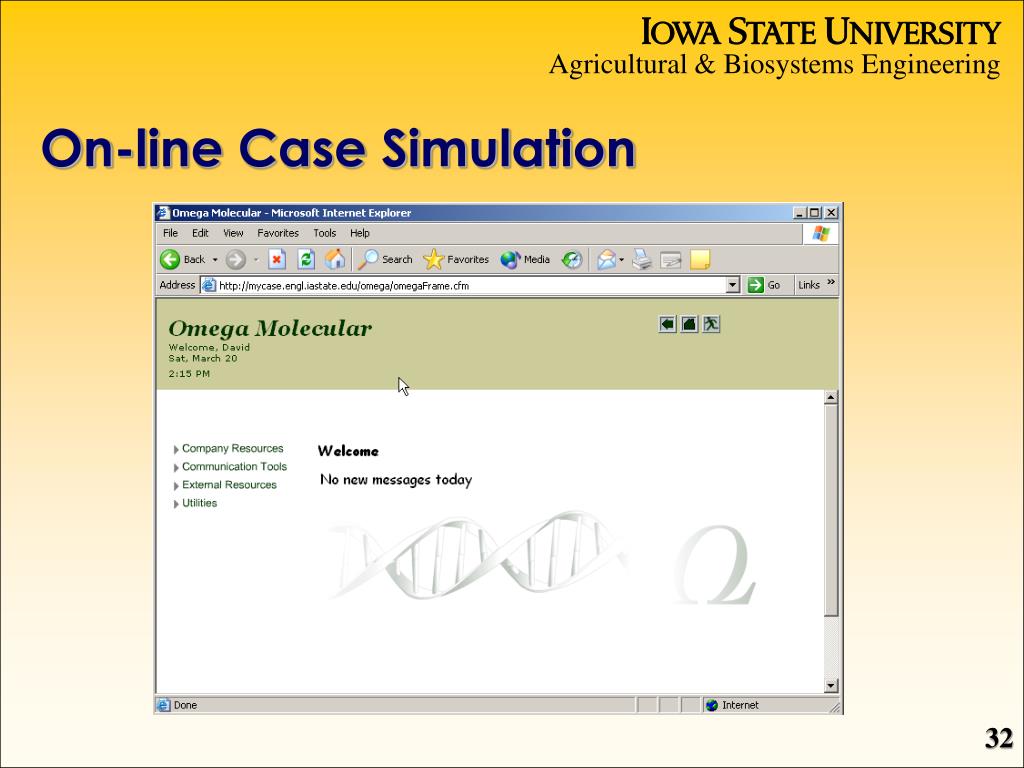Click the Omega Molecular heading
1024x768 pixels.
pyautogui.click(x=270, y=328)
